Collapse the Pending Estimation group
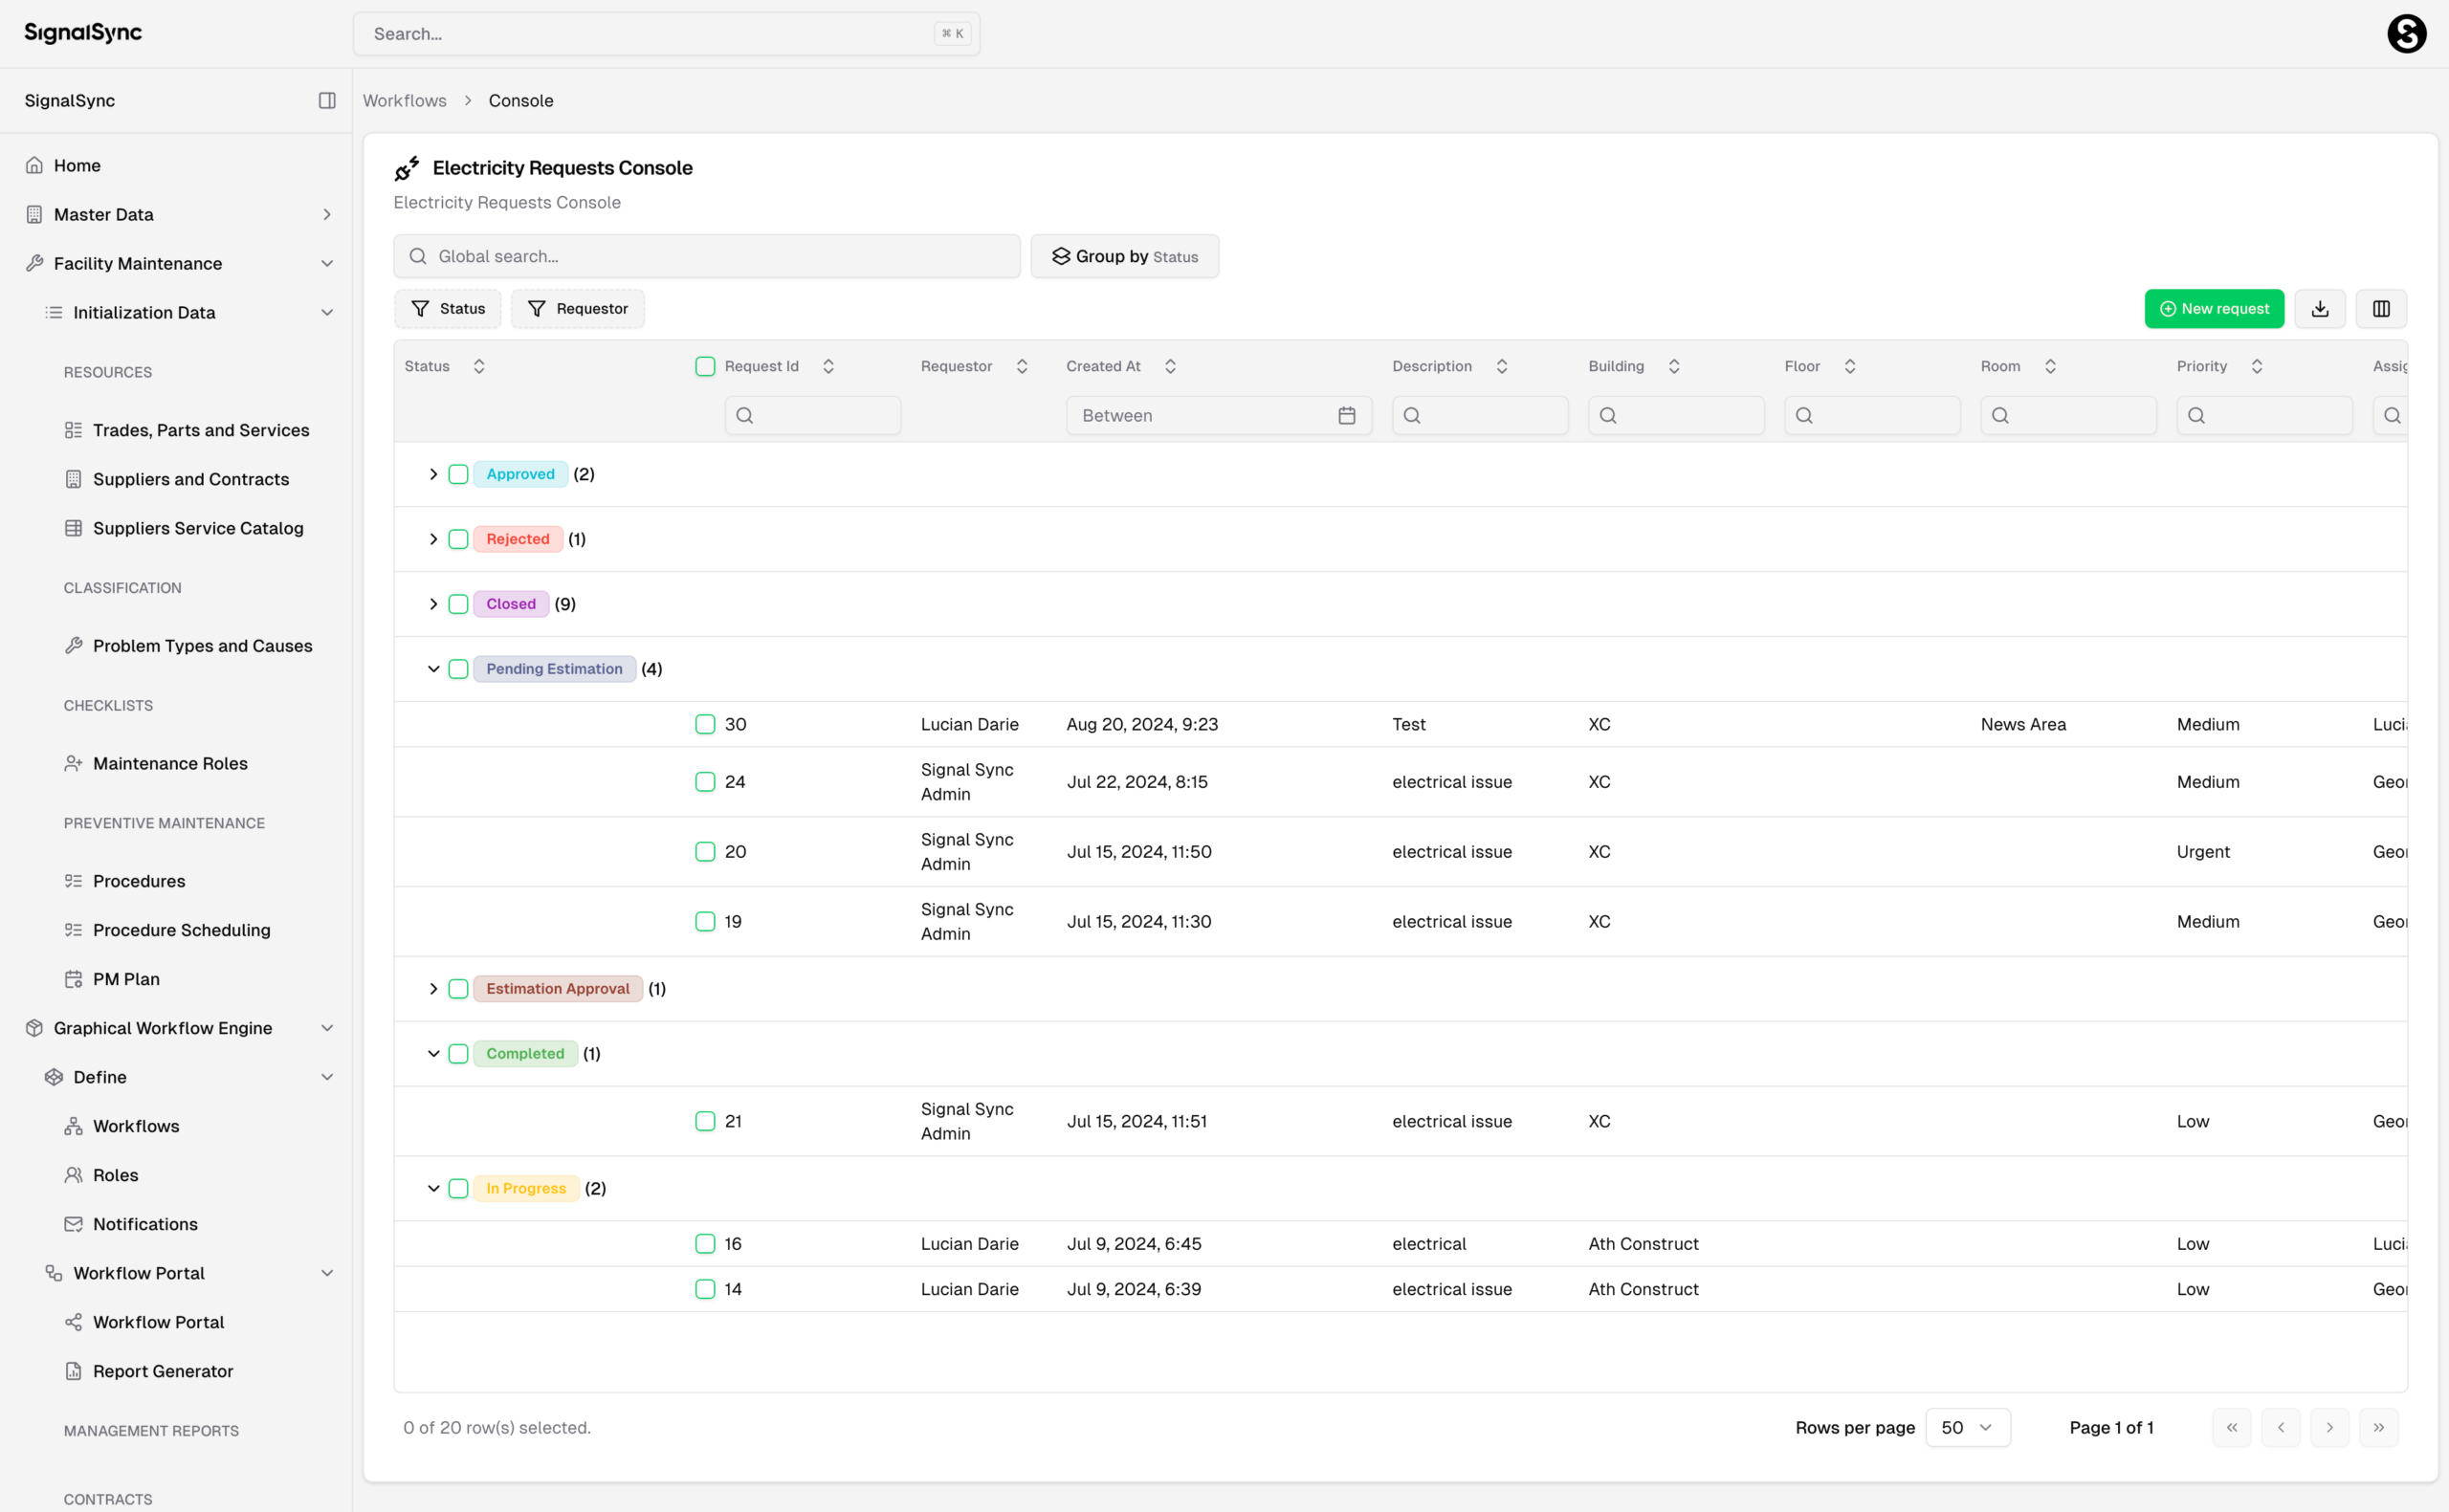The height and width of the screenshot is (1512, 2449). 433,669
